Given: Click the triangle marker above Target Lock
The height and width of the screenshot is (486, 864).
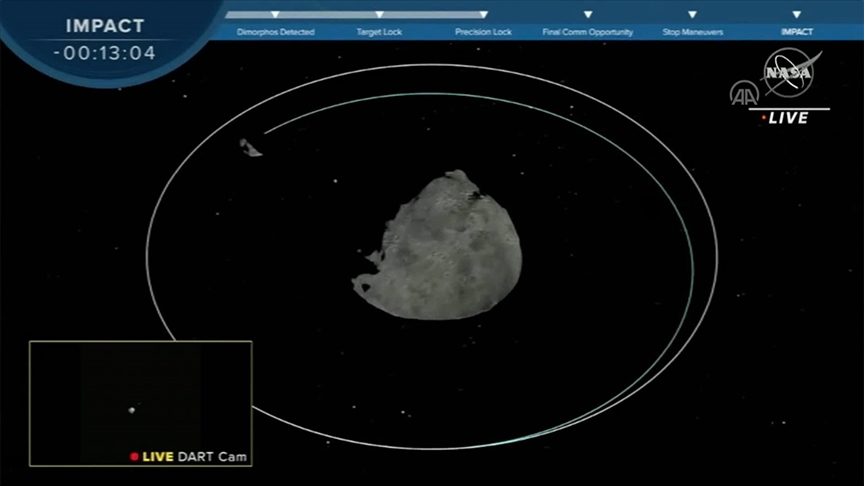Looking at the screenshot, I should click(379, 15).
